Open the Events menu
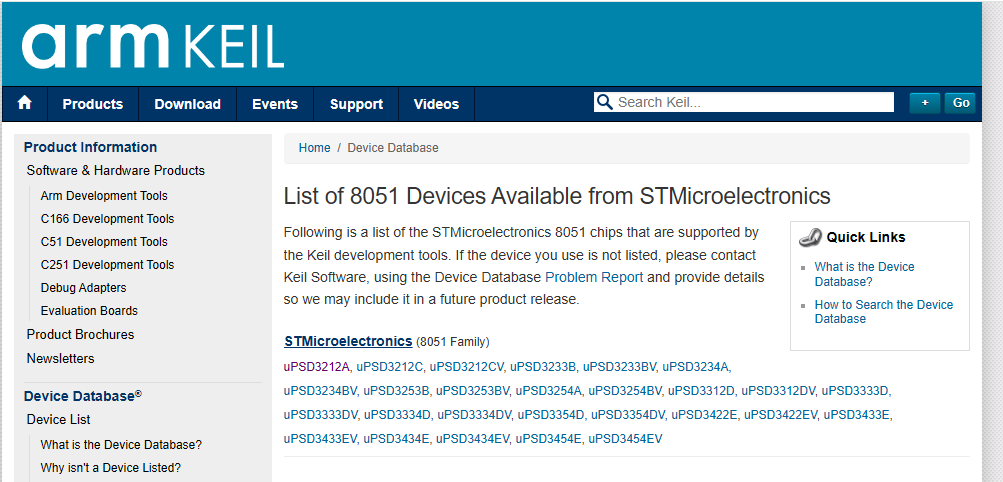The image size is (1003, 482). 275,104
